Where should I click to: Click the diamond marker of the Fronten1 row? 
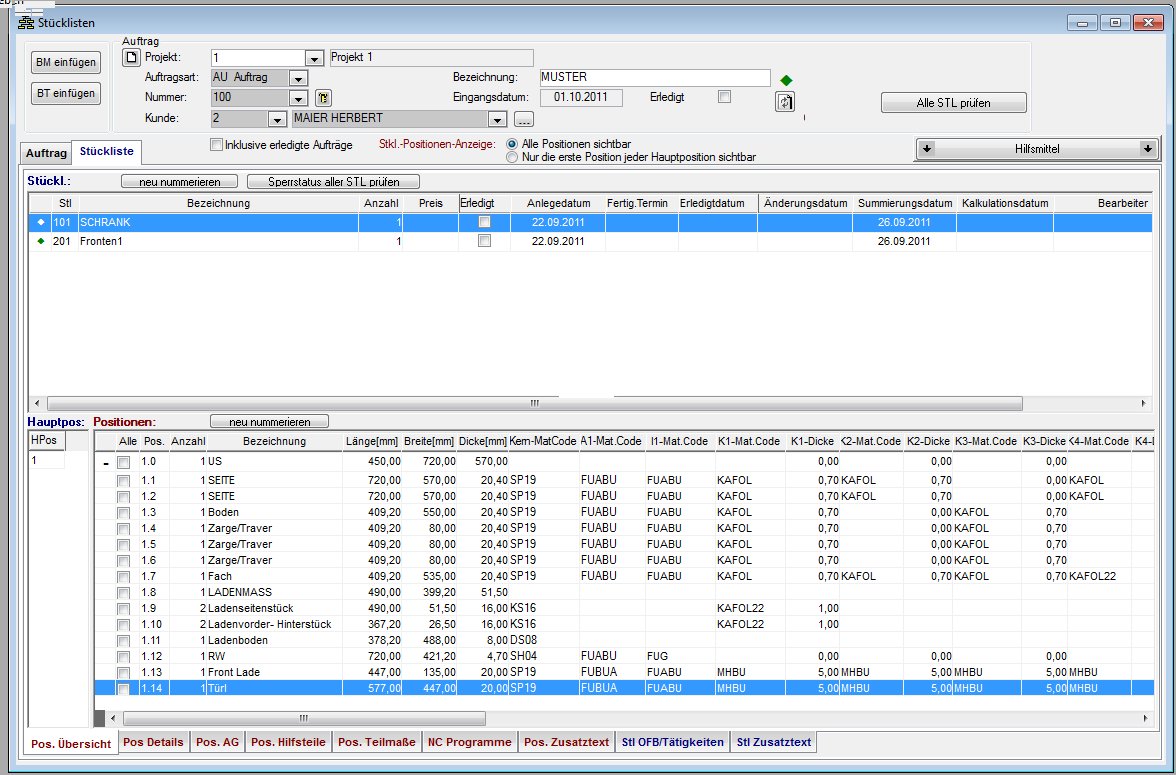41,241
